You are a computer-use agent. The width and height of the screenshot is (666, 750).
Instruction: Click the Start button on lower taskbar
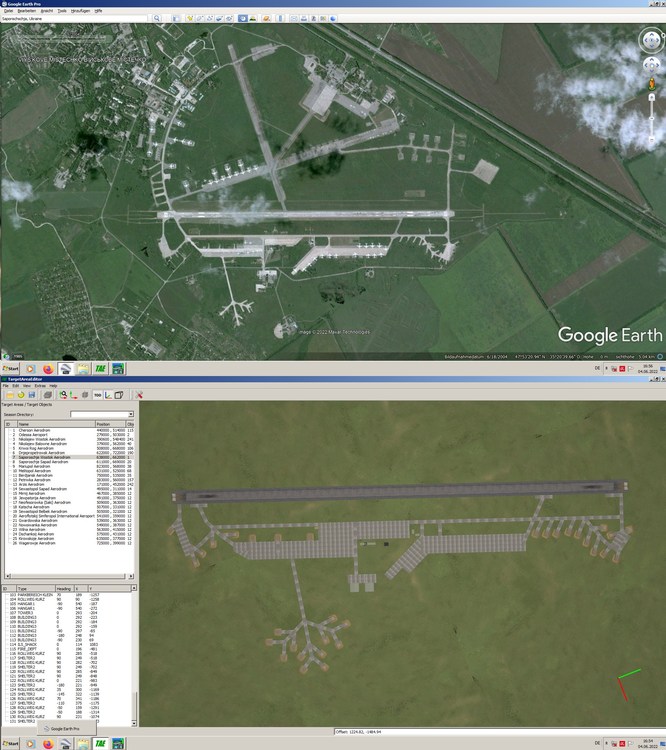coord(10,743)
